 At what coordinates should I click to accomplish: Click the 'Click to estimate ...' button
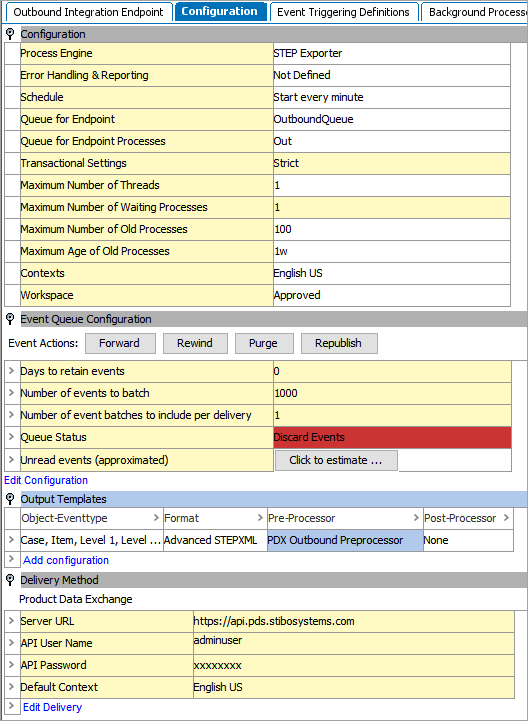336,460
